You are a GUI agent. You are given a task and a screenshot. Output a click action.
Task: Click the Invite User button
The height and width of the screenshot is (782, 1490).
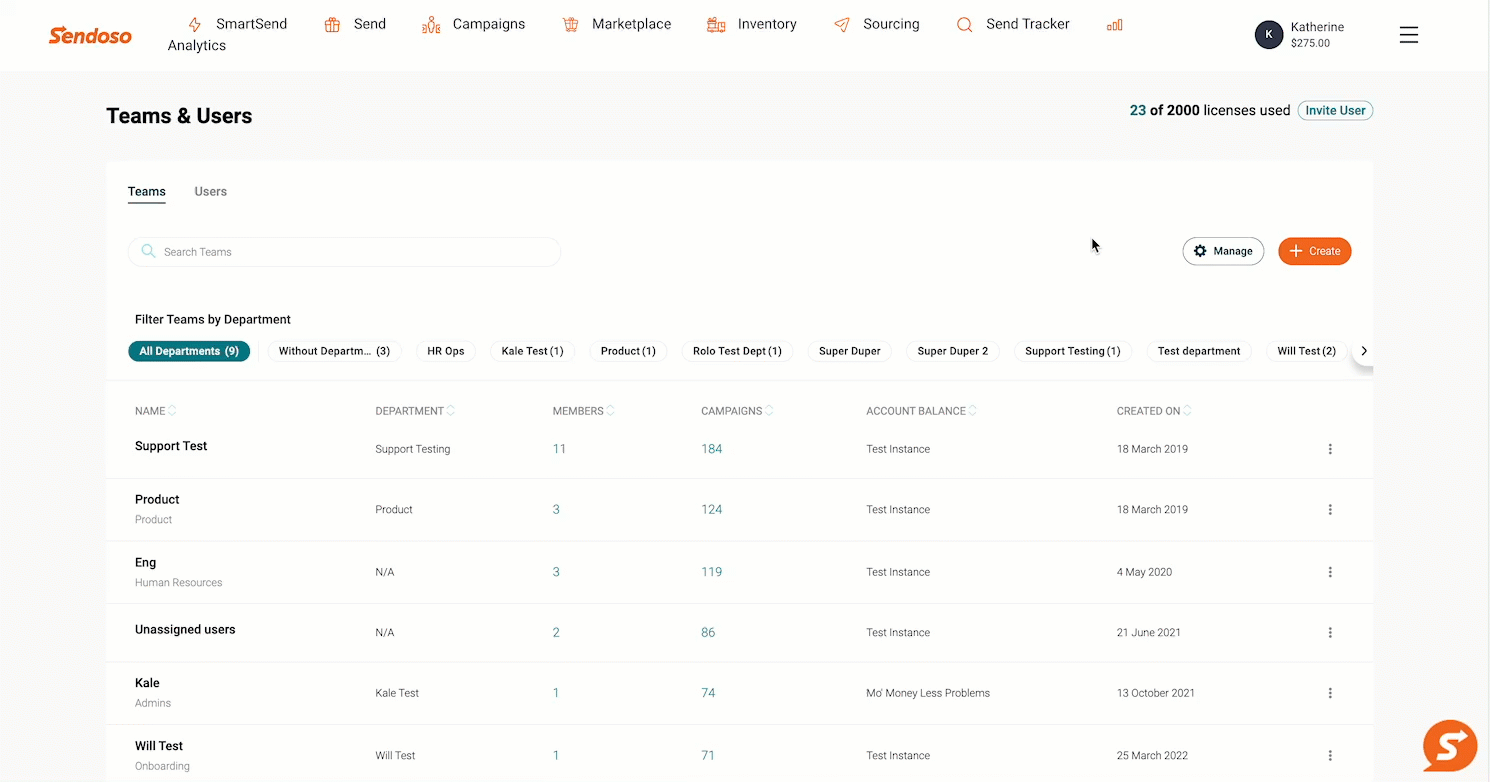pos(1335,111)
